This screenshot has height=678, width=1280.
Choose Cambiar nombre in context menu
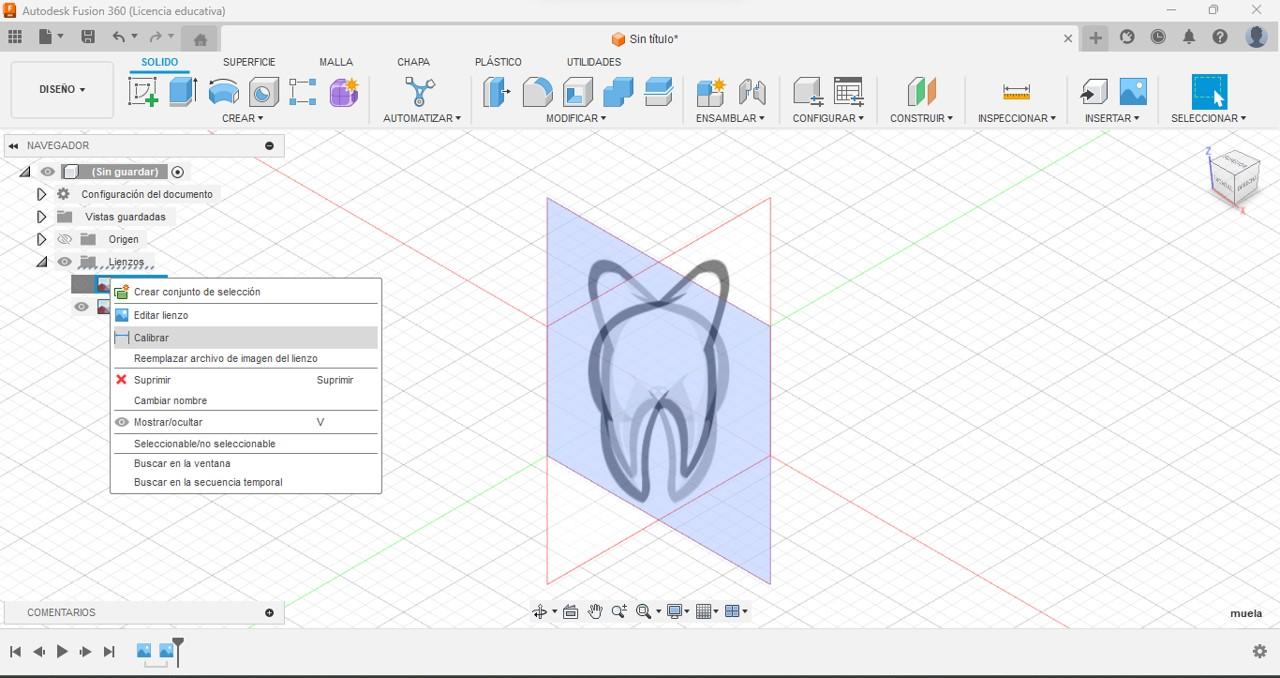coord(246,400)
